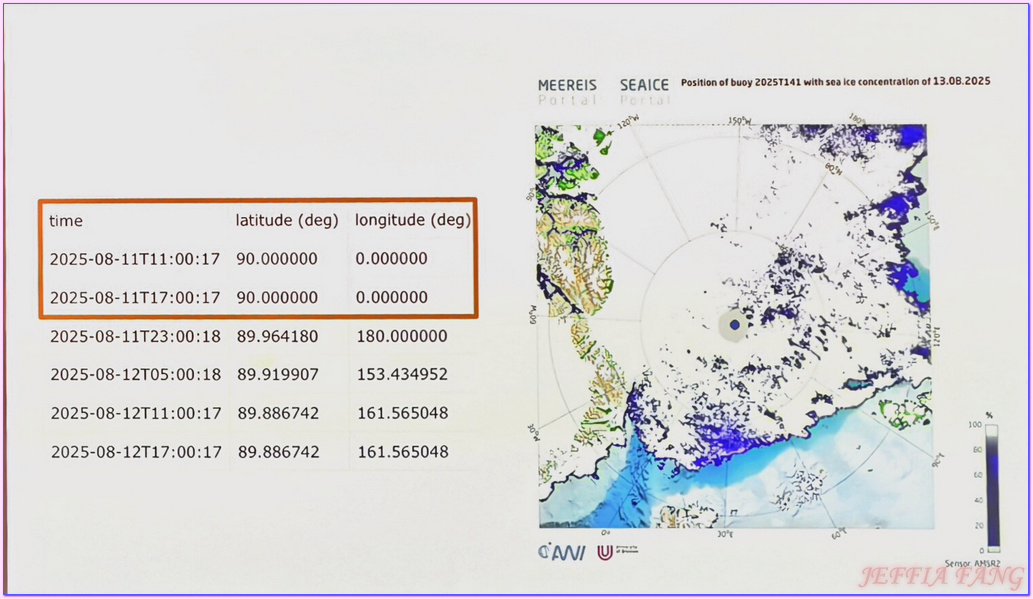Screen dimensions: 1033x599
Task: Click timestamp 2025-08-11T11:00:17
Action: click(135, 259)
